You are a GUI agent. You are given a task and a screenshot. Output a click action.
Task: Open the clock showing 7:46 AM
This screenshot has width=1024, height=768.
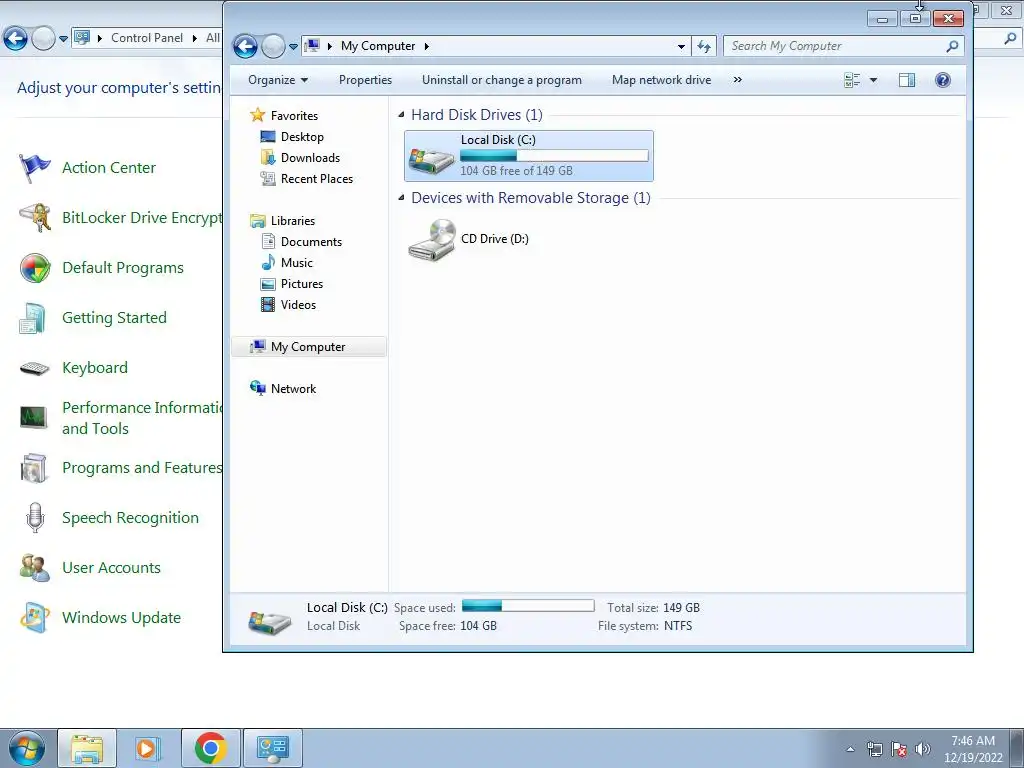973,749
